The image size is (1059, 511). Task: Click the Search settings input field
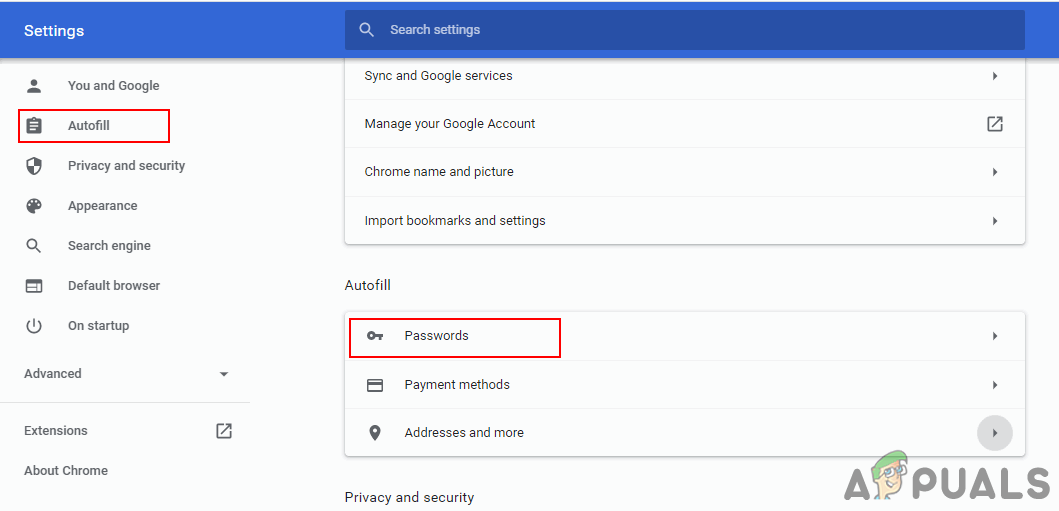[700, 30]
